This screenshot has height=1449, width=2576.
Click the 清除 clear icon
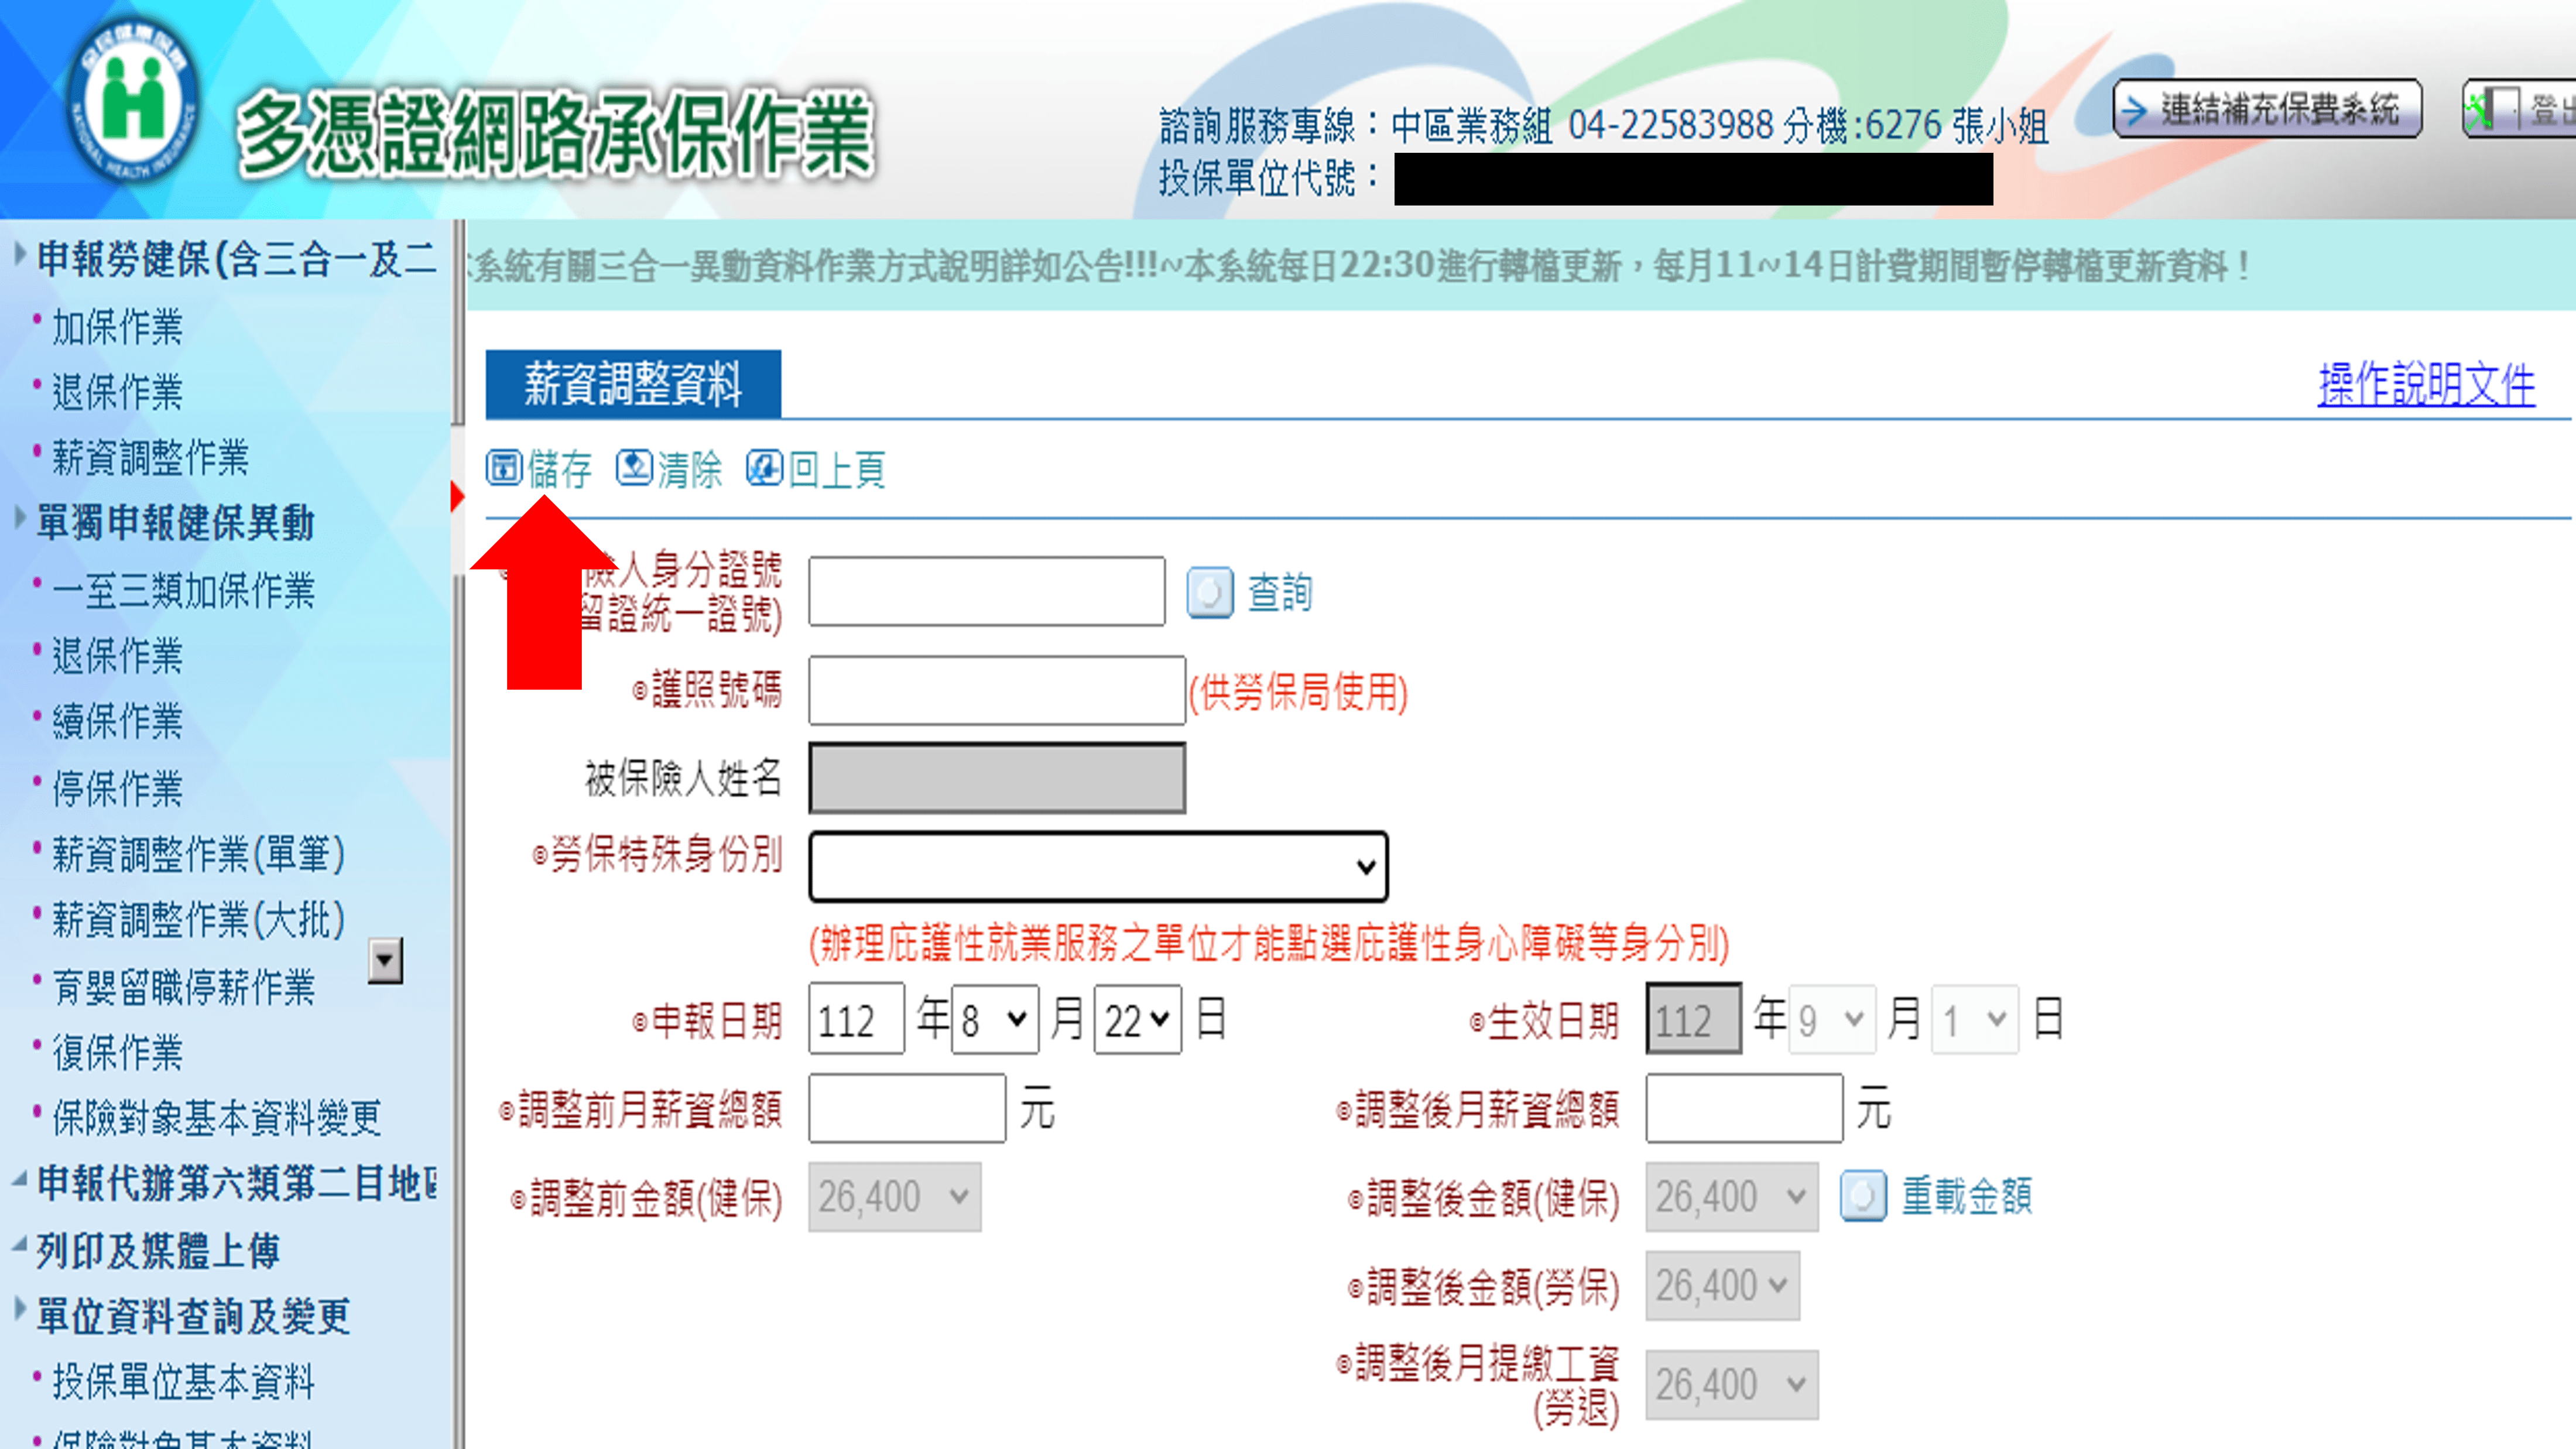[634, 468]
